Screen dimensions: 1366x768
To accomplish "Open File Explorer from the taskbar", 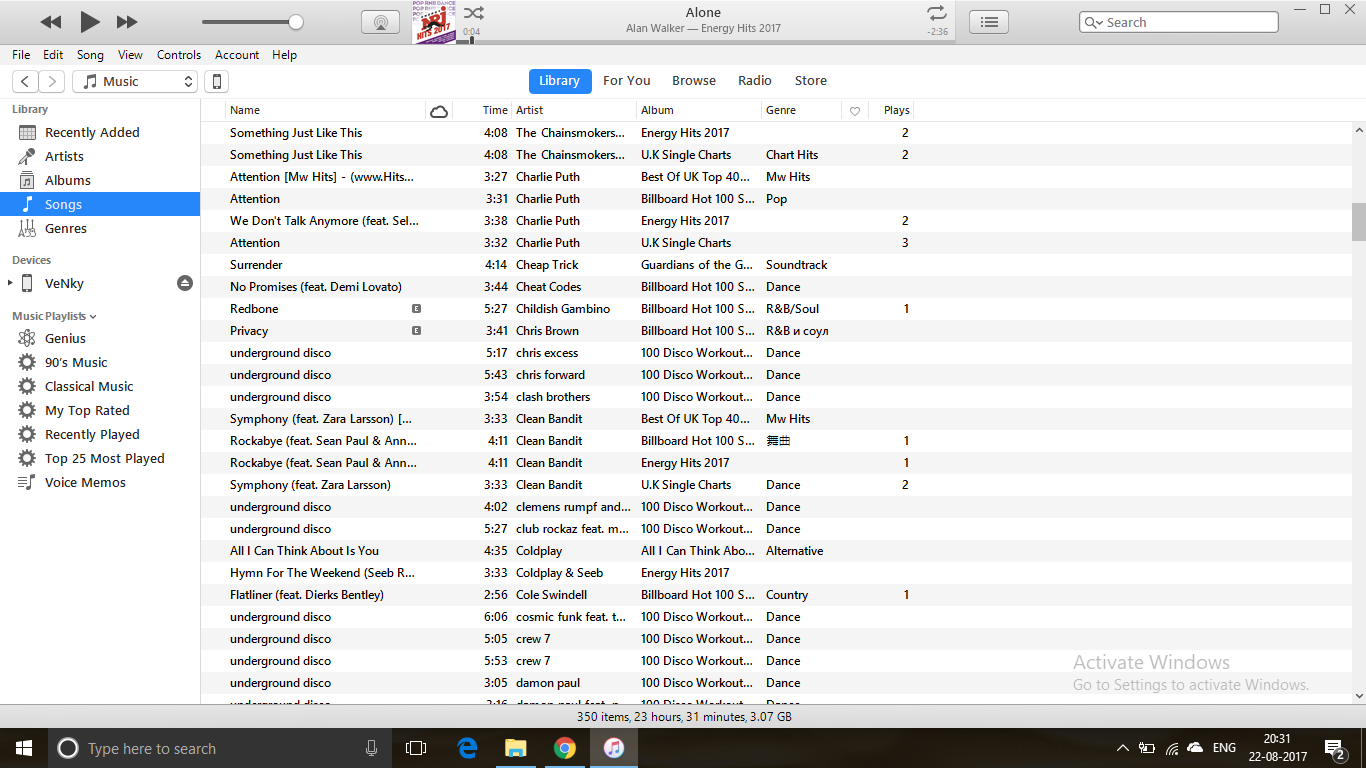I will click(x=516, y=748).
